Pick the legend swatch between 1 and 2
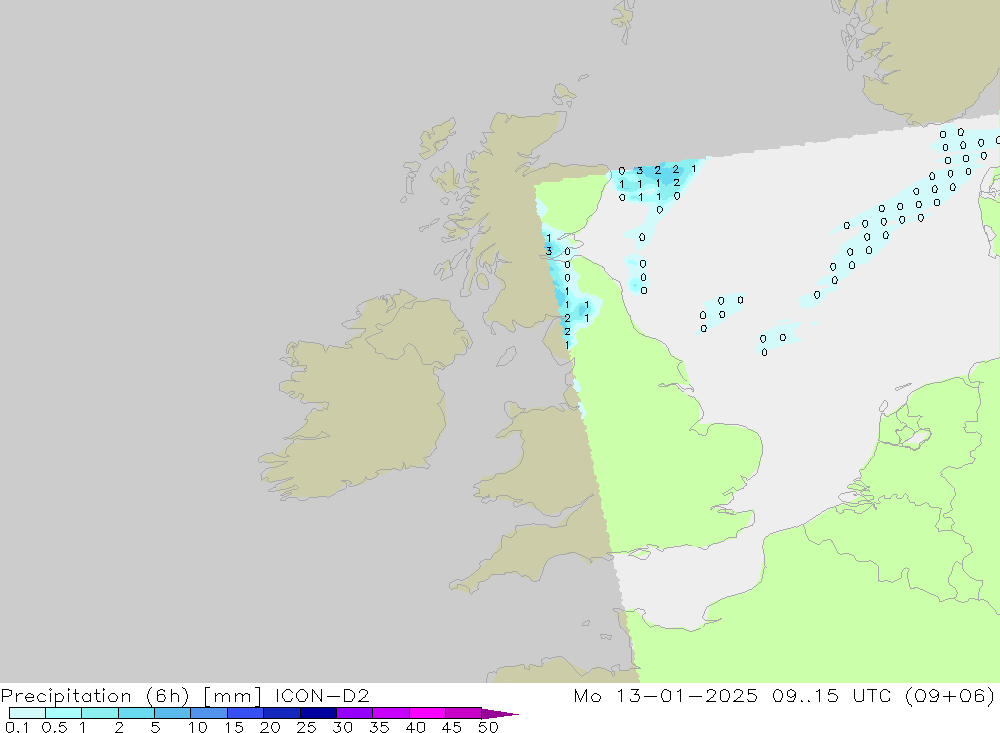This screenshot has height=733, width=1000. (x=99, y=713)
